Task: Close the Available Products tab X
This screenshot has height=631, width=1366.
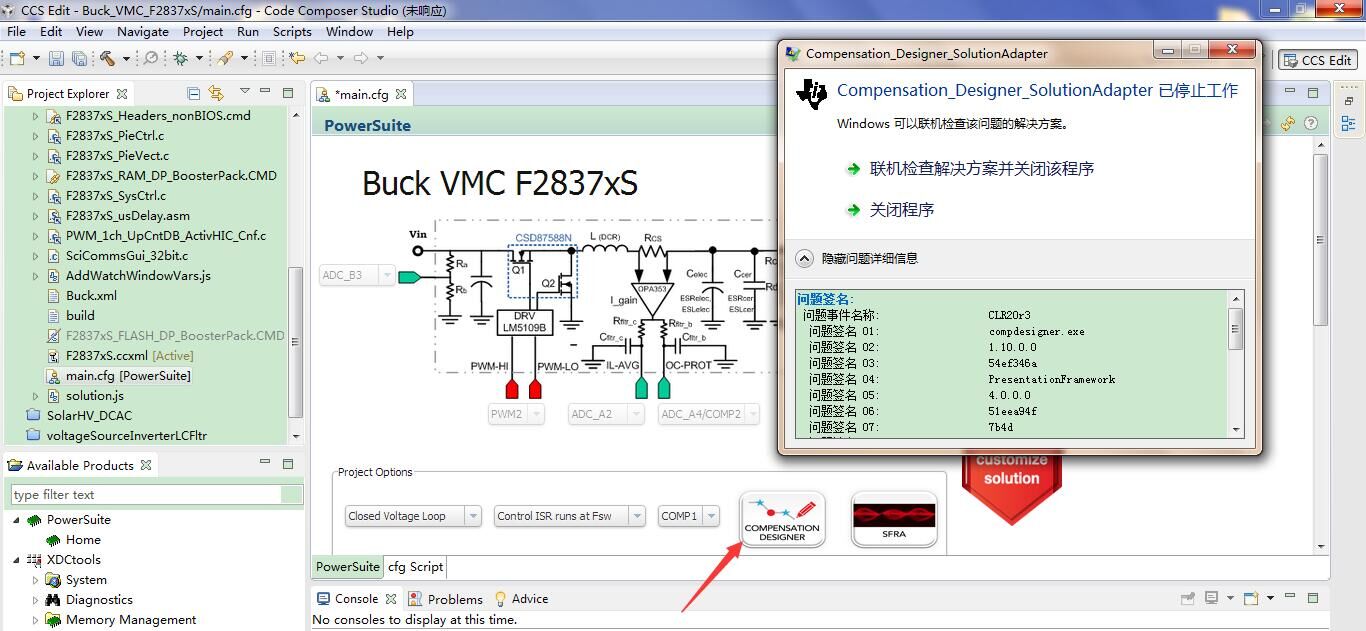Action: coord(146,465)
